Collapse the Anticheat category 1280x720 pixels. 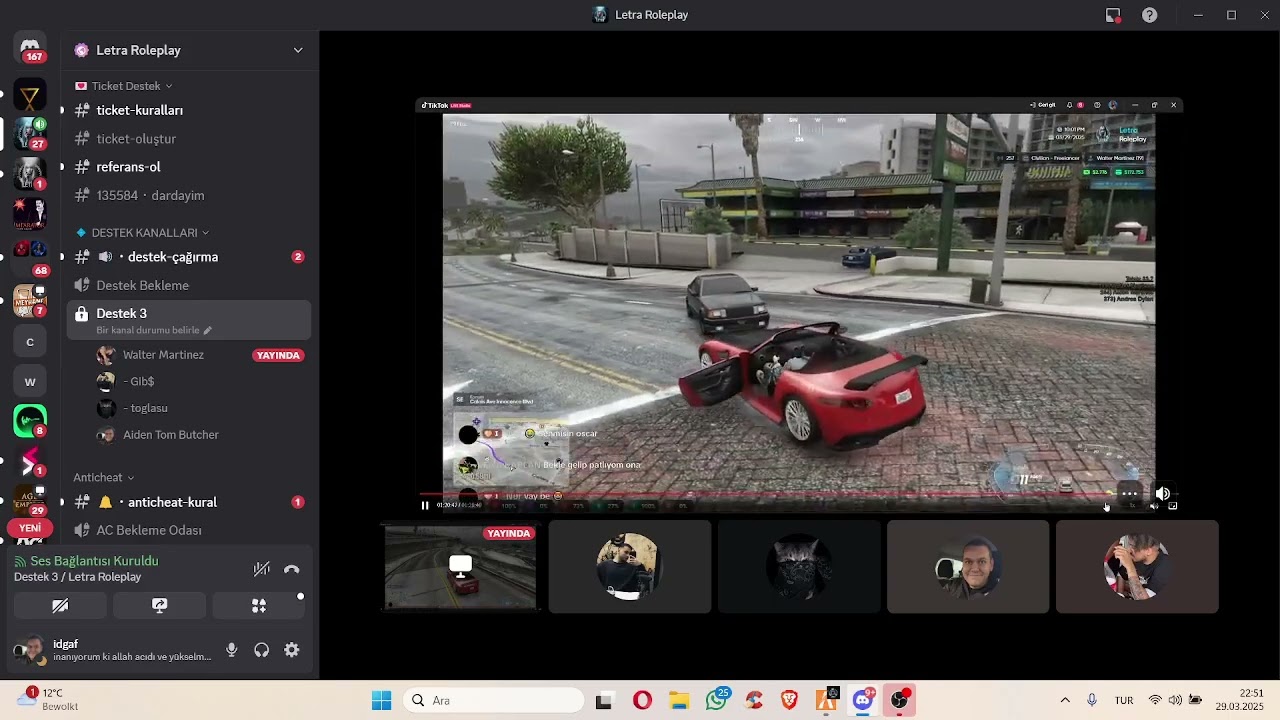click(104, 477)
